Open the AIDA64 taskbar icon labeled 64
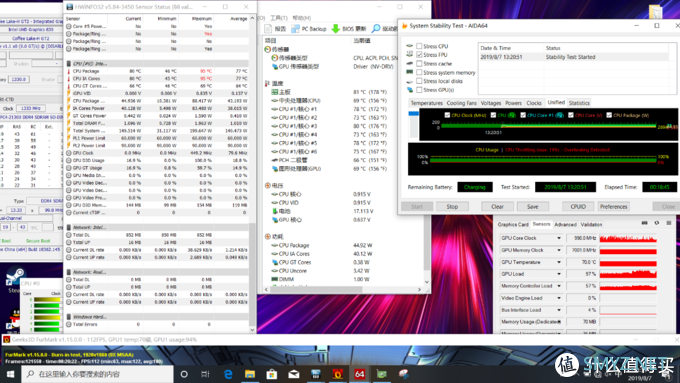Image resolution: width=680 pixels, height=383 pixels. click(x=360, y=374)
